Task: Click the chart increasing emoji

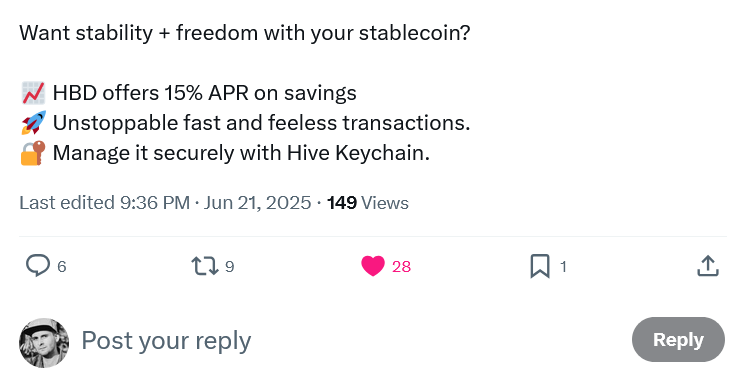Action: click(33, 93)
